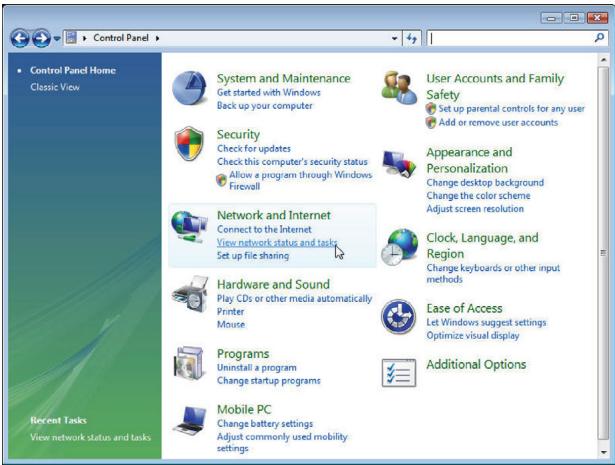Open Set up file sharing
615x465 pixels.
253,256
